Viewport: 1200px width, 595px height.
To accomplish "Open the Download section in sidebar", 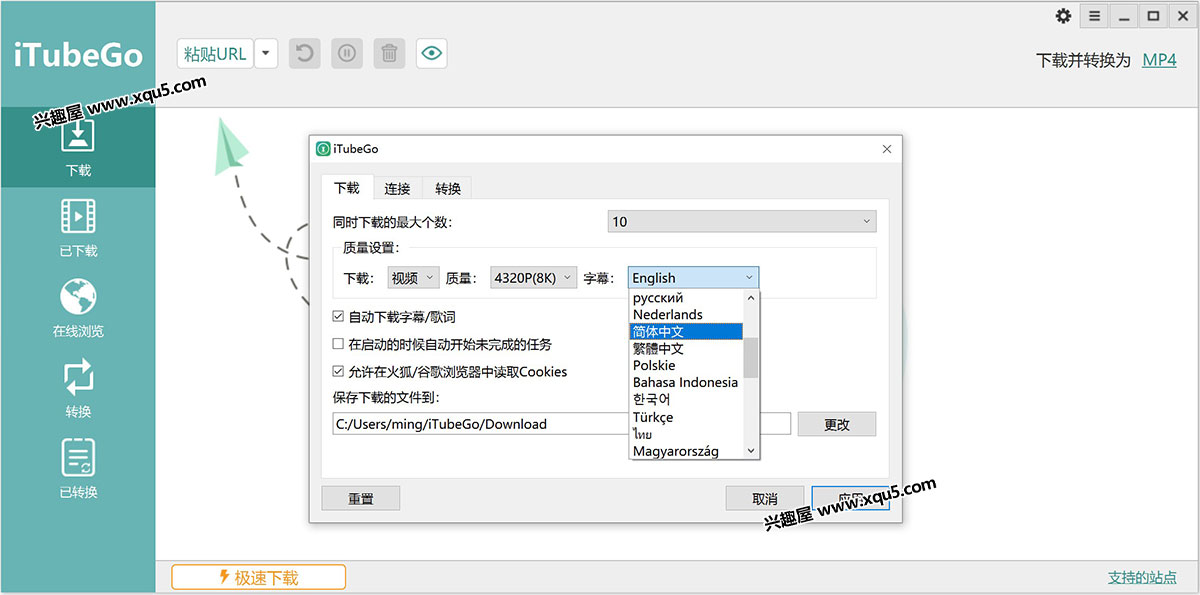I will tap(78, 145).
